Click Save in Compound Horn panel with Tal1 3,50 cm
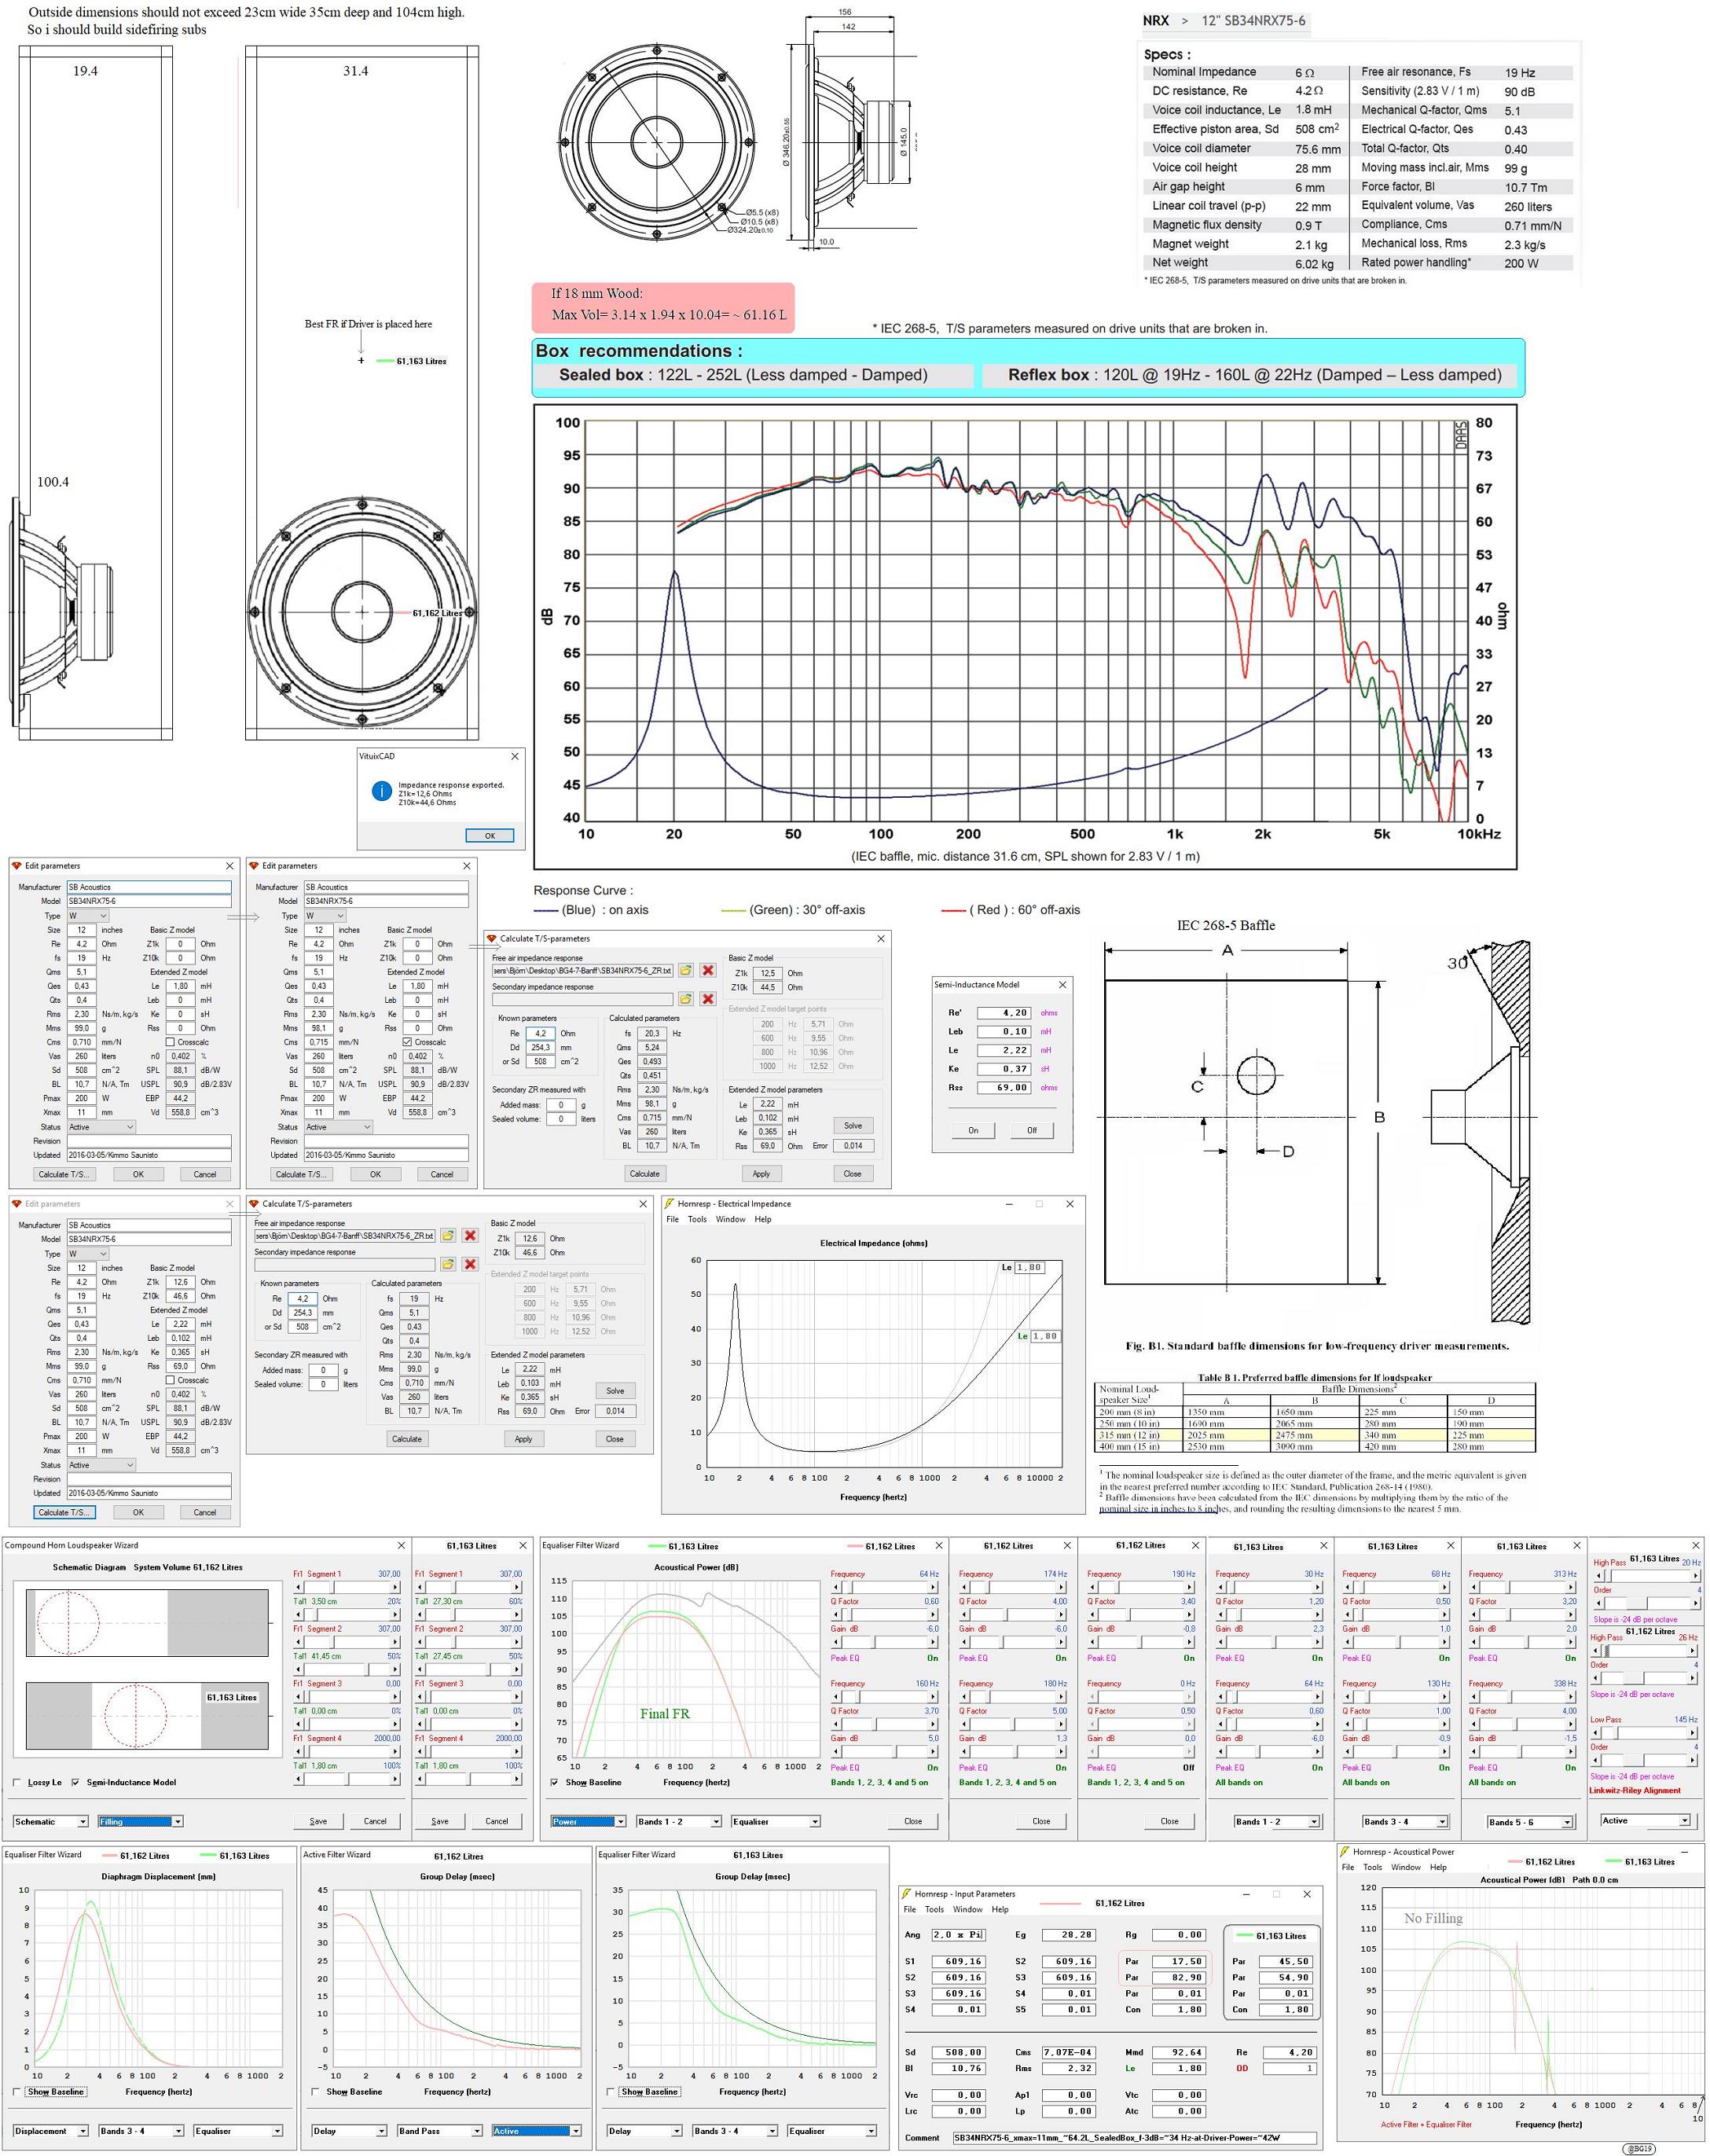This screenshot has width=1710, height=2156. pos(319,1821)
